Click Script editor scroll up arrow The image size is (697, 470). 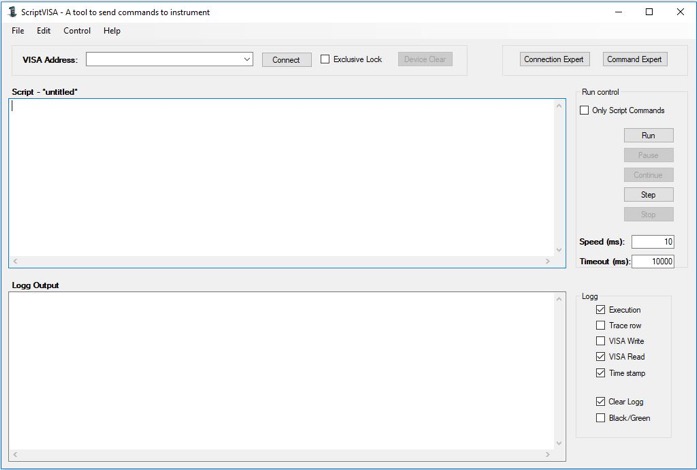559,105
